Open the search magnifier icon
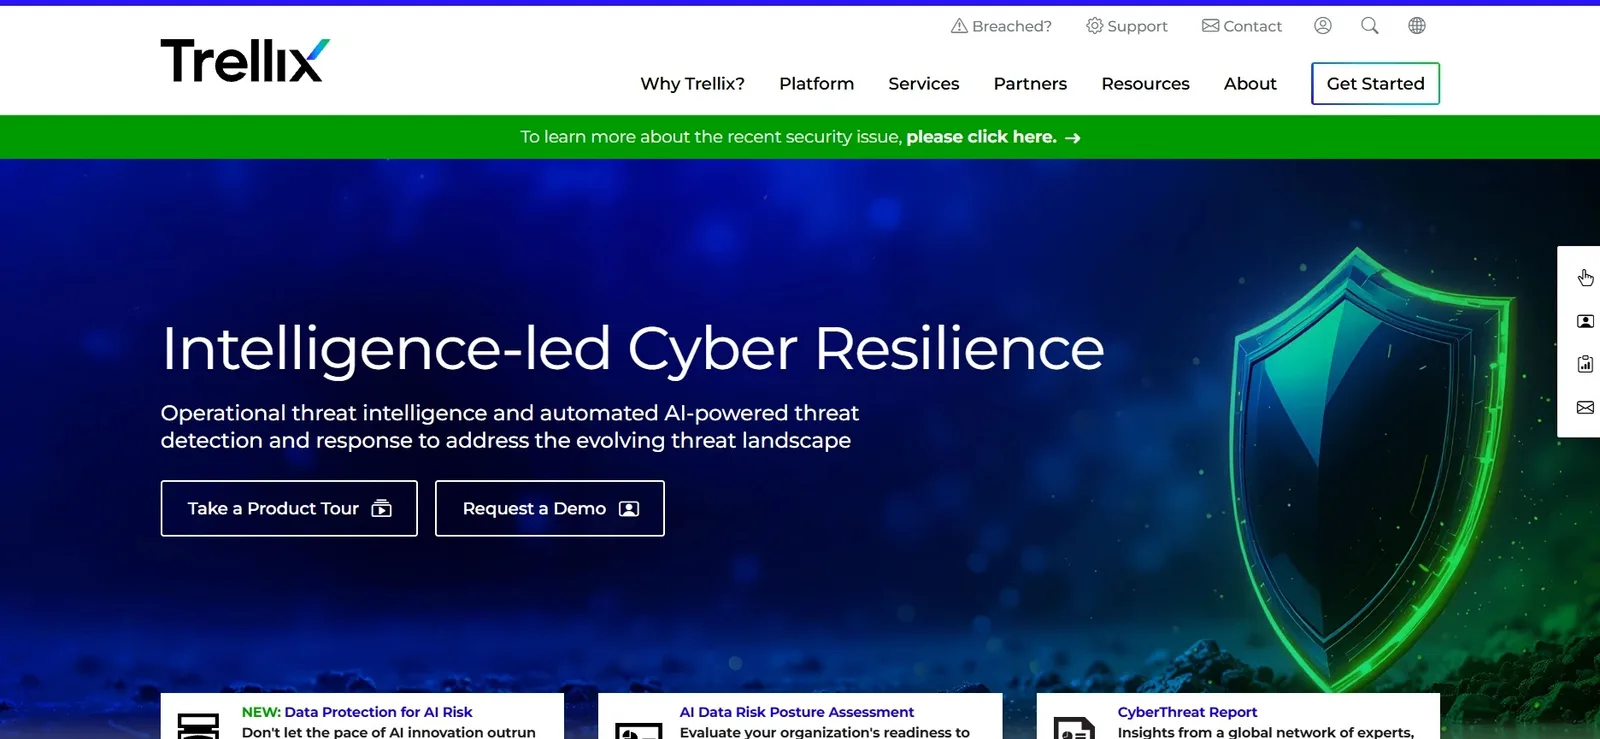Image resolution: width=1600 pixels, height=739 pixels. [x=1370, y=26]
